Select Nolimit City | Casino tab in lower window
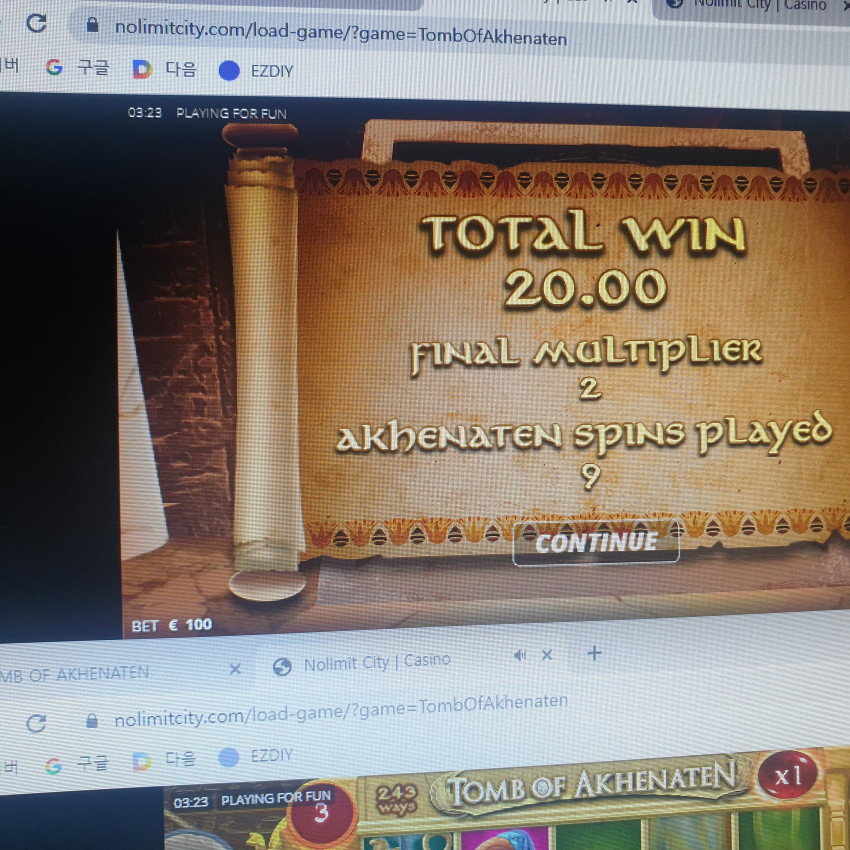 [376, 662]
